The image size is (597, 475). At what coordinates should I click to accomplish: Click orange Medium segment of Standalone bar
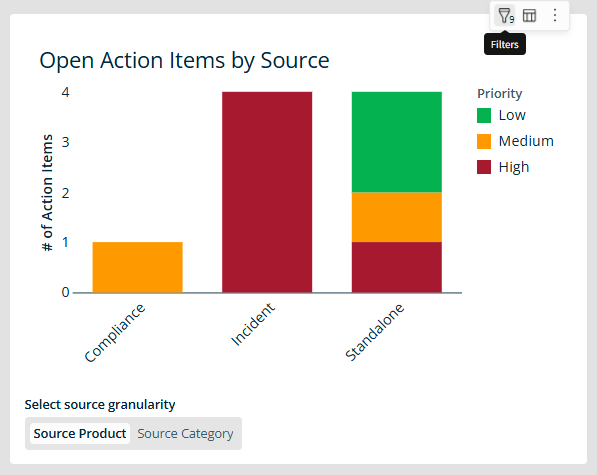[x=397, y=217]
